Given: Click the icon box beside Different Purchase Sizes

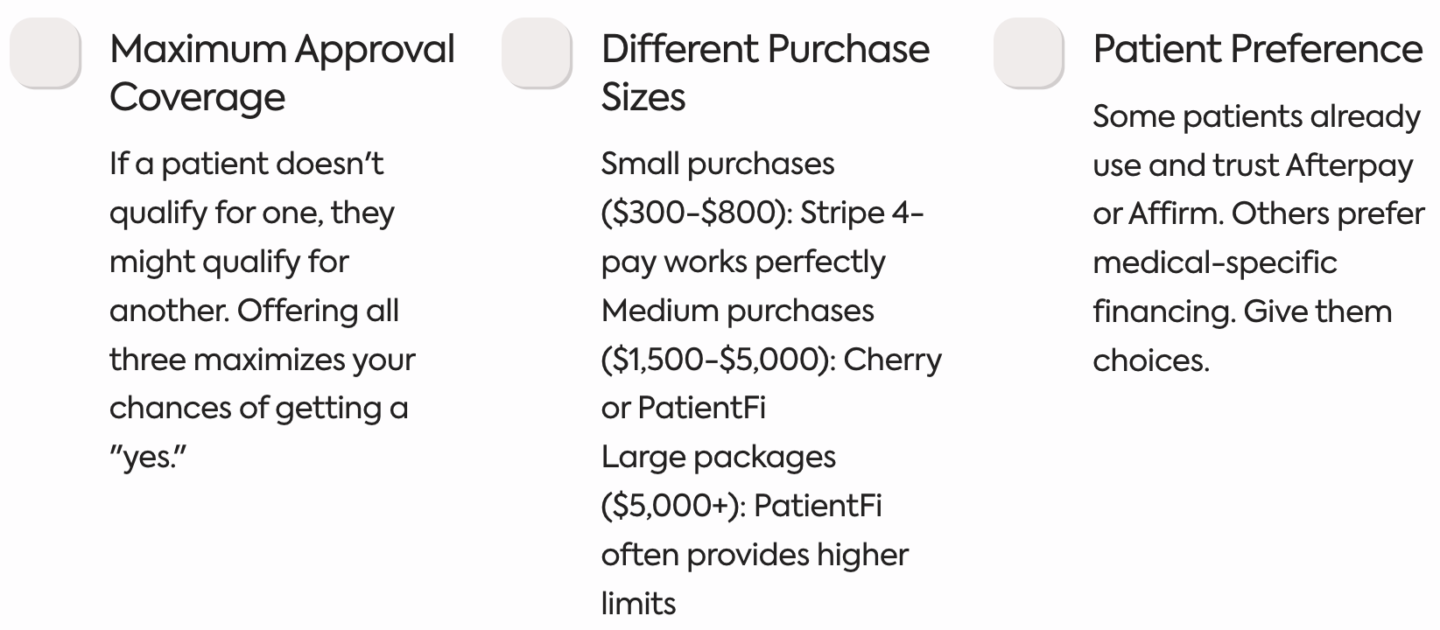Looking at the screenshot, I should 537,52.
